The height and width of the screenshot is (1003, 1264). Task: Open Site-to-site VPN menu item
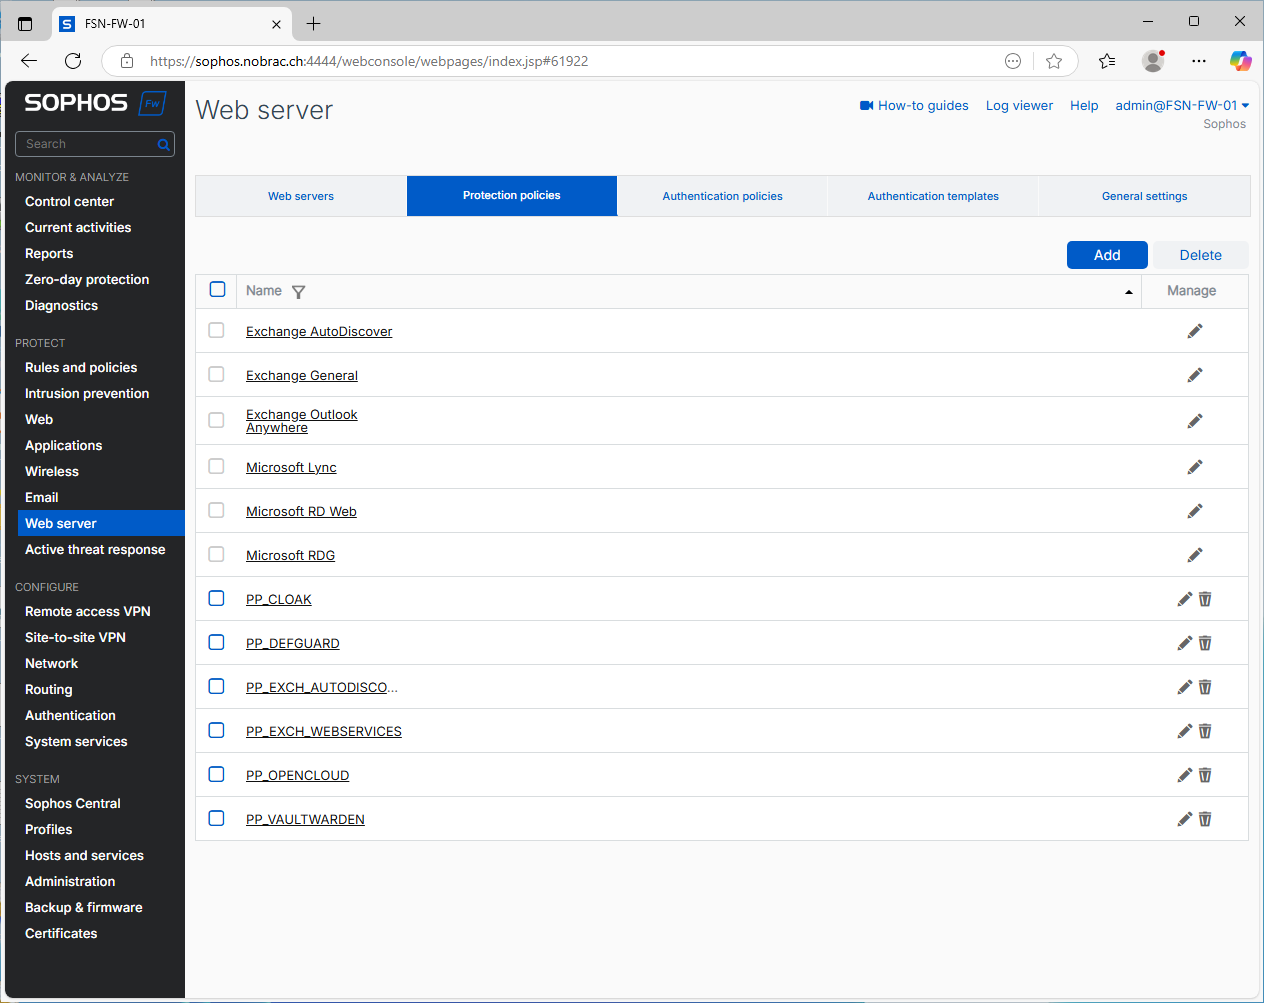75,637
